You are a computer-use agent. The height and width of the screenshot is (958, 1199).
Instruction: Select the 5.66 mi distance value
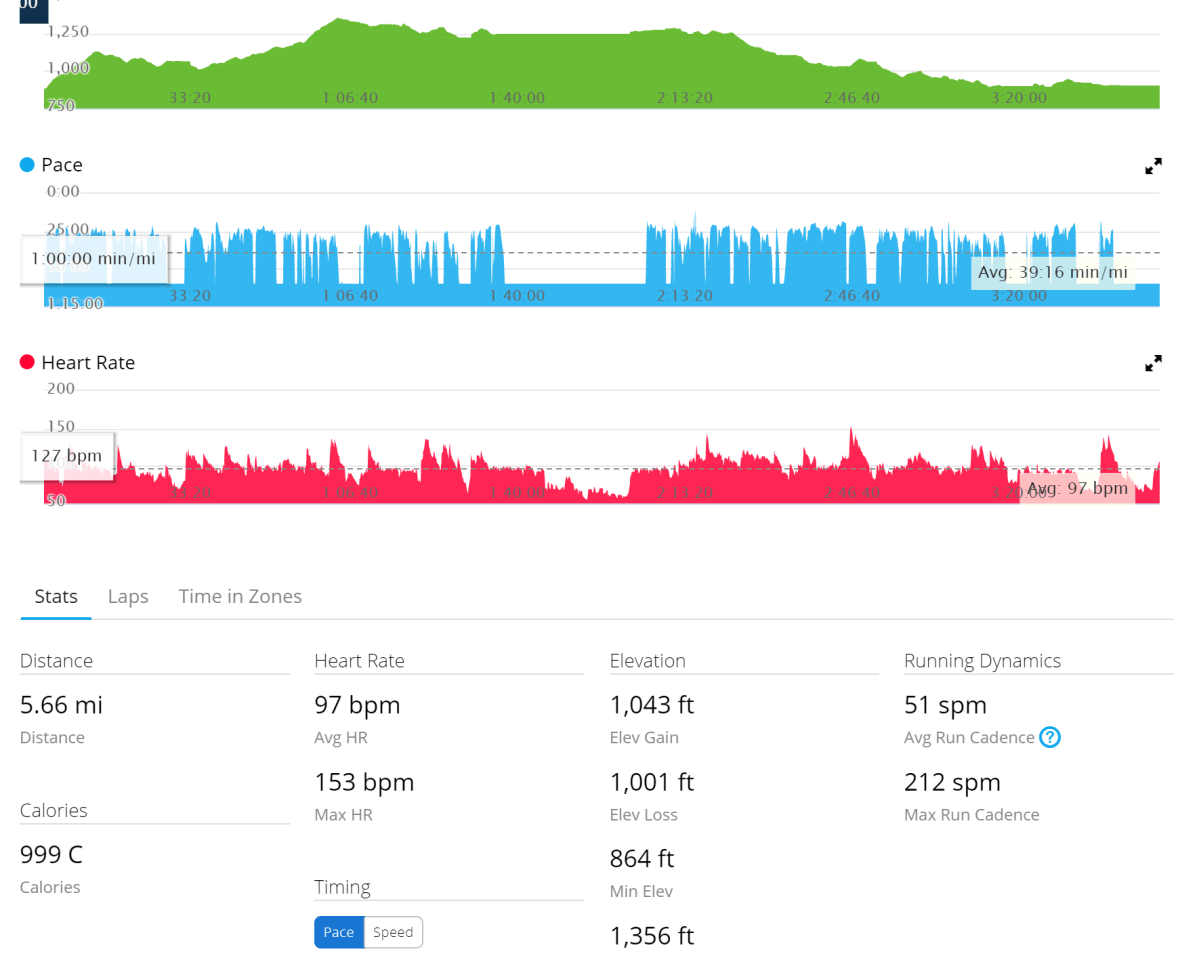pos(61,705)
